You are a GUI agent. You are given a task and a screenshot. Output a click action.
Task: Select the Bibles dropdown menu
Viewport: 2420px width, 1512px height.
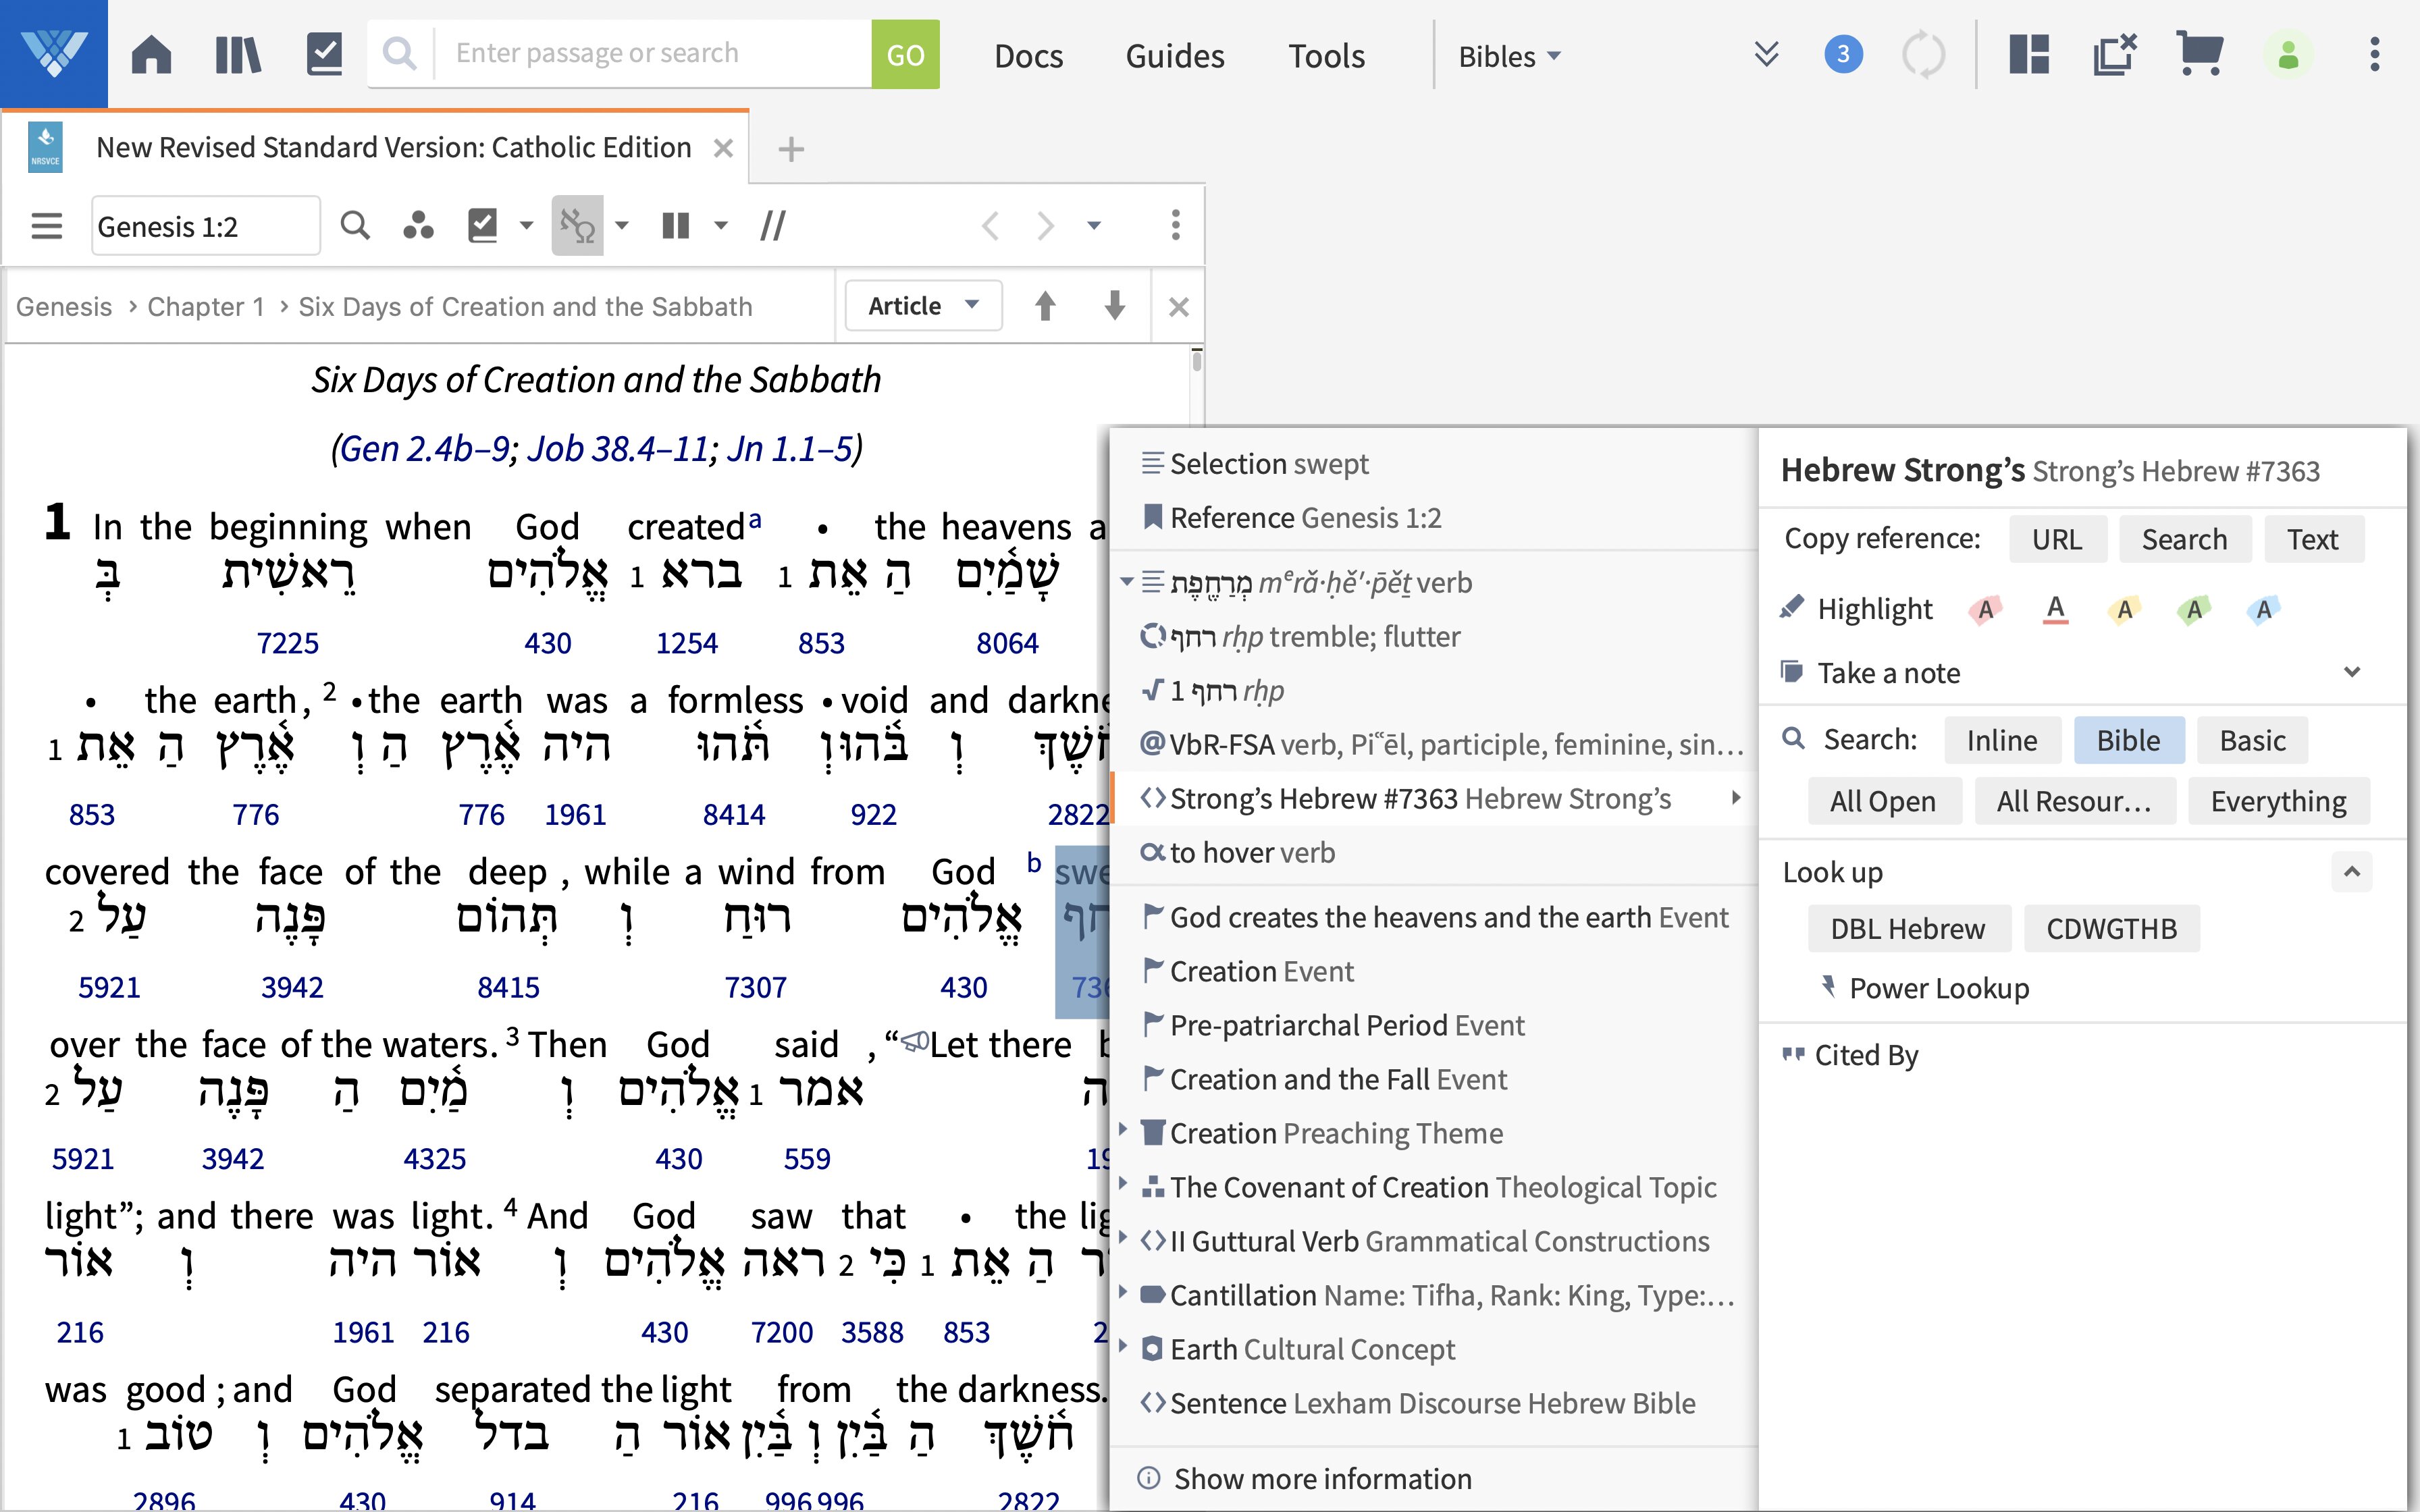click(x=1509, y=54)
